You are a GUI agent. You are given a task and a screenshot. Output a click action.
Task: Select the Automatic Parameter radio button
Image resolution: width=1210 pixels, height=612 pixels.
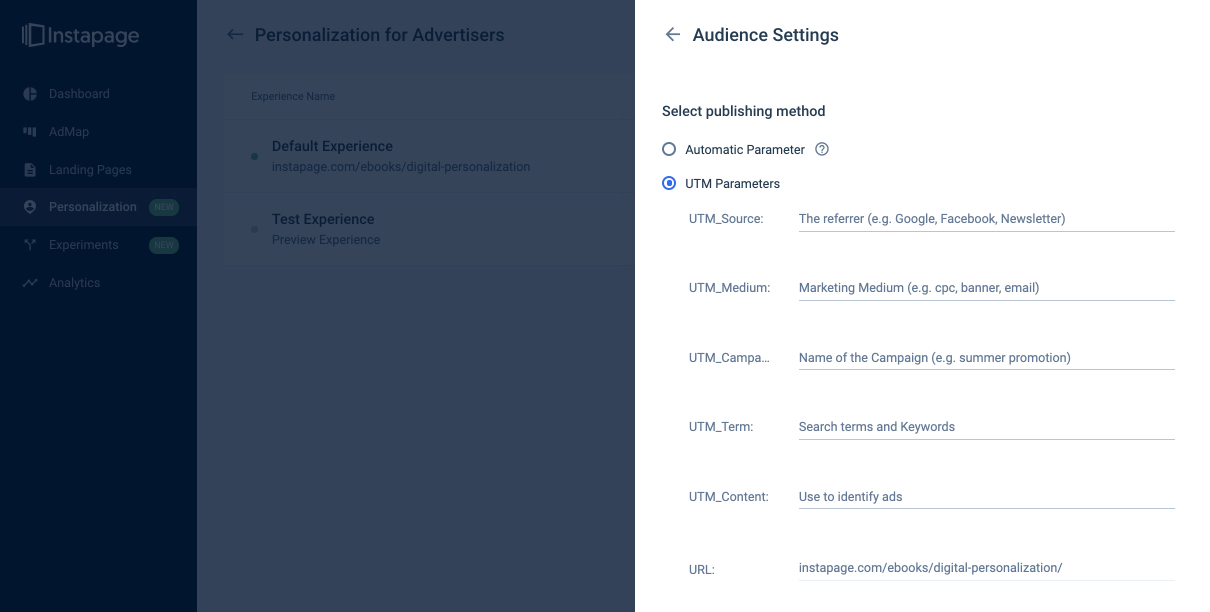[x=669, y=150]
